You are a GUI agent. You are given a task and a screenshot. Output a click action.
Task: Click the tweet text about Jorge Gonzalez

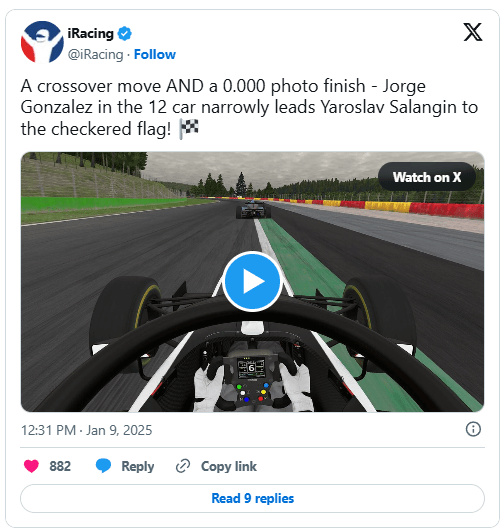[249, 108]
